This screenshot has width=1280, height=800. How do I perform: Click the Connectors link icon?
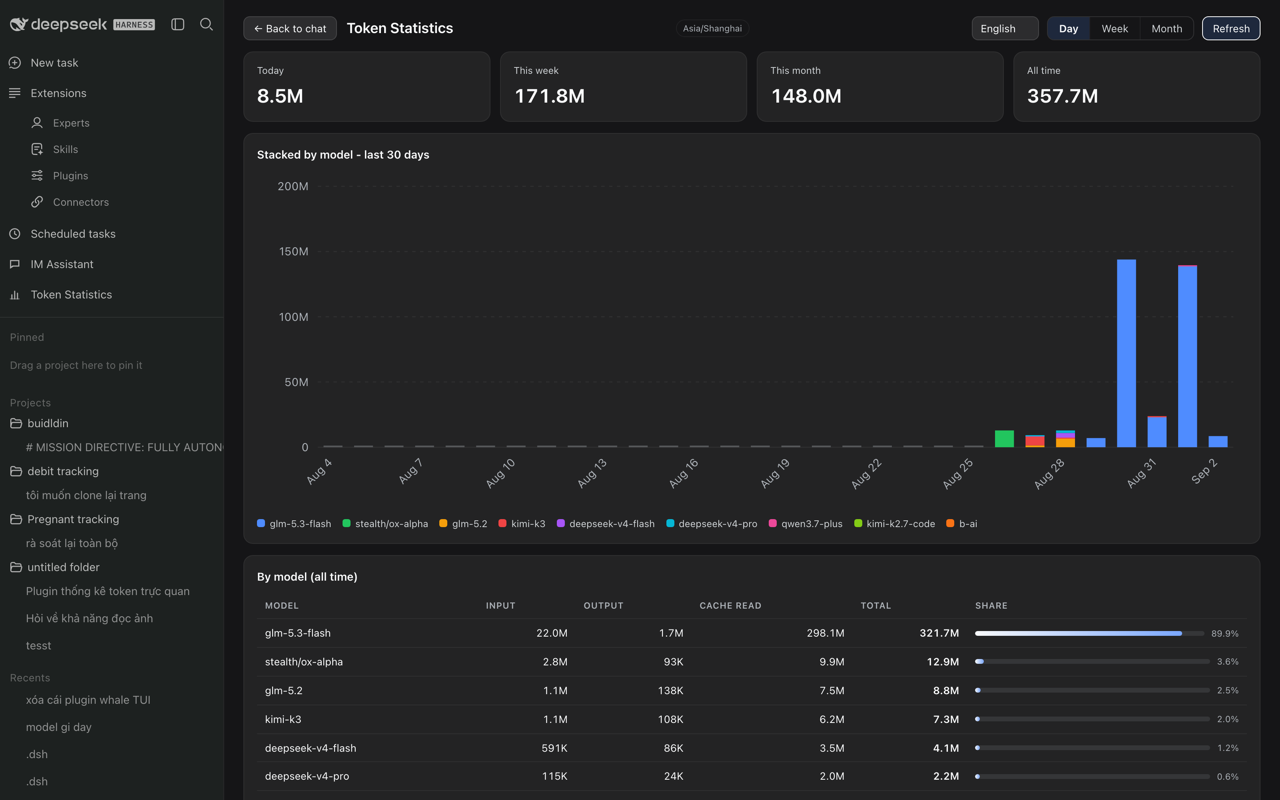tap(37, 202)
